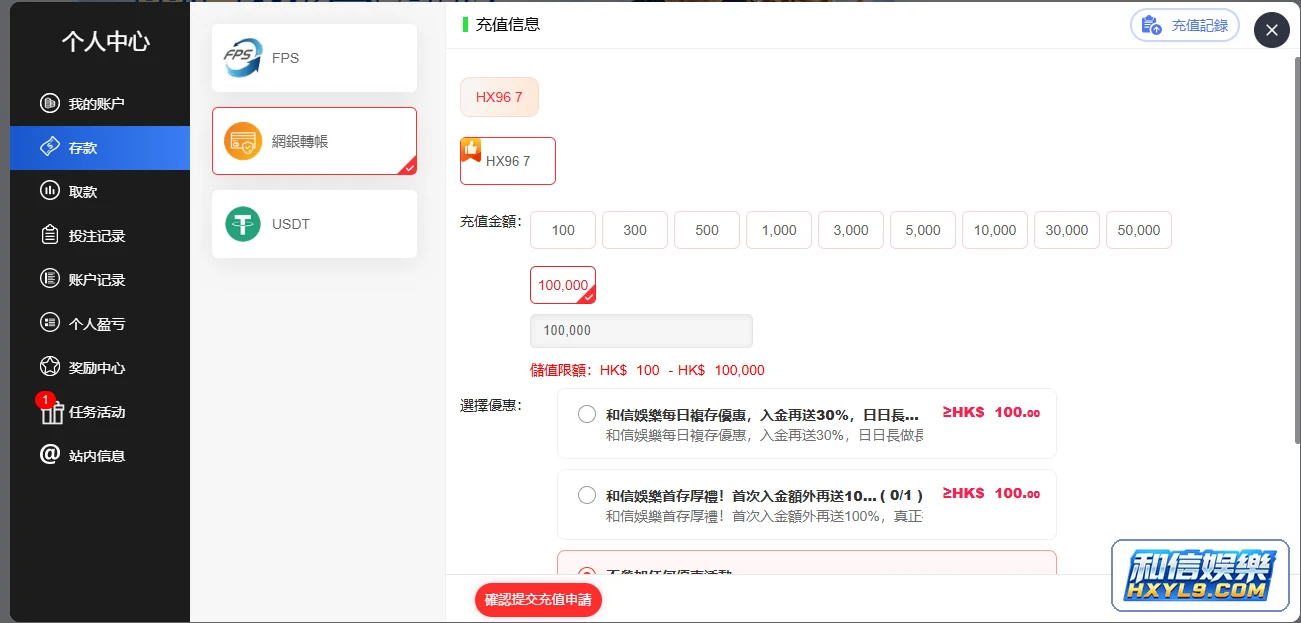Click the 和信娛樂 HXYL9.COM logo
Viewport: 1301px width, 623px height.
(1200, 576)
